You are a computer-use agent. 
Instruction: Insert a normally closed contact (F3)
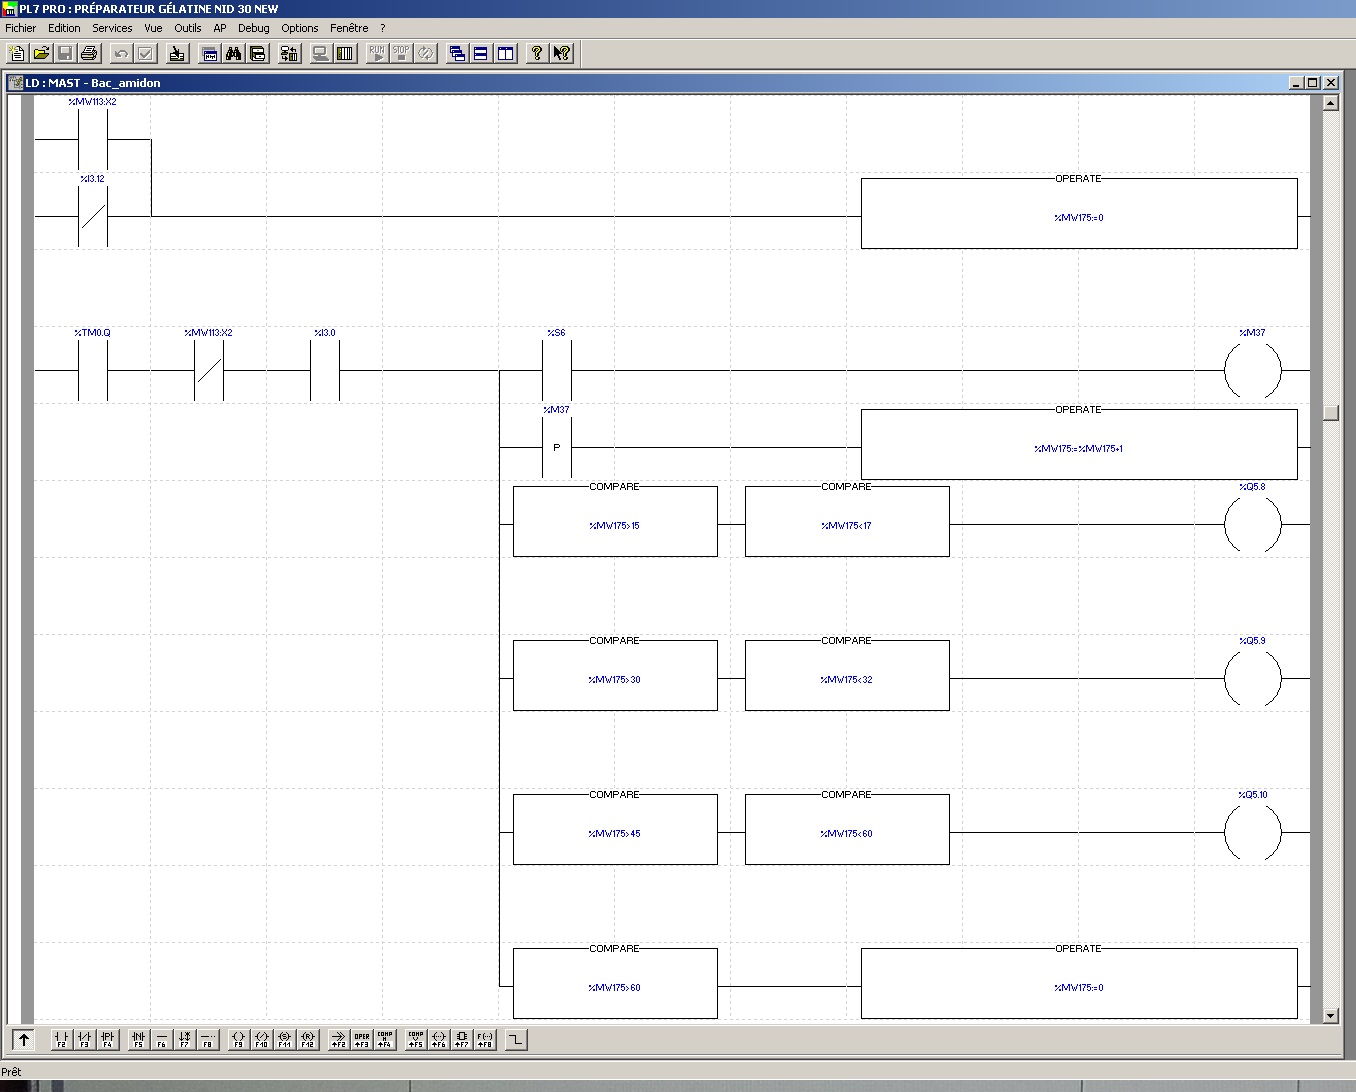84,1040
